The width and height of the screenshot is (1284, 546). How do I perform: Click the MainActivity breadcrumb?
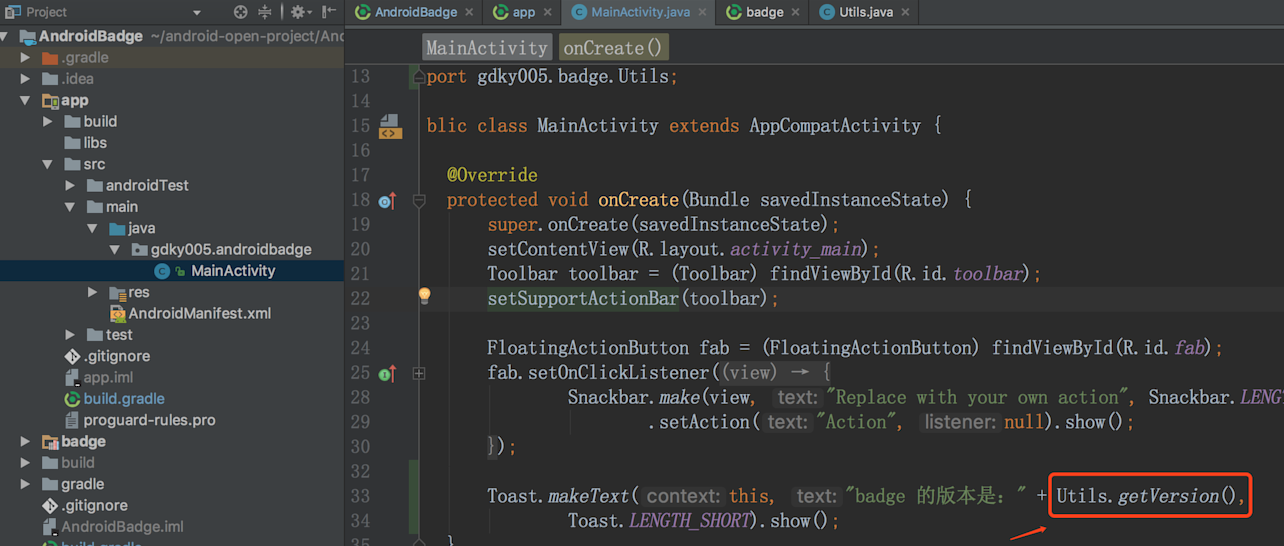(487, 48)
